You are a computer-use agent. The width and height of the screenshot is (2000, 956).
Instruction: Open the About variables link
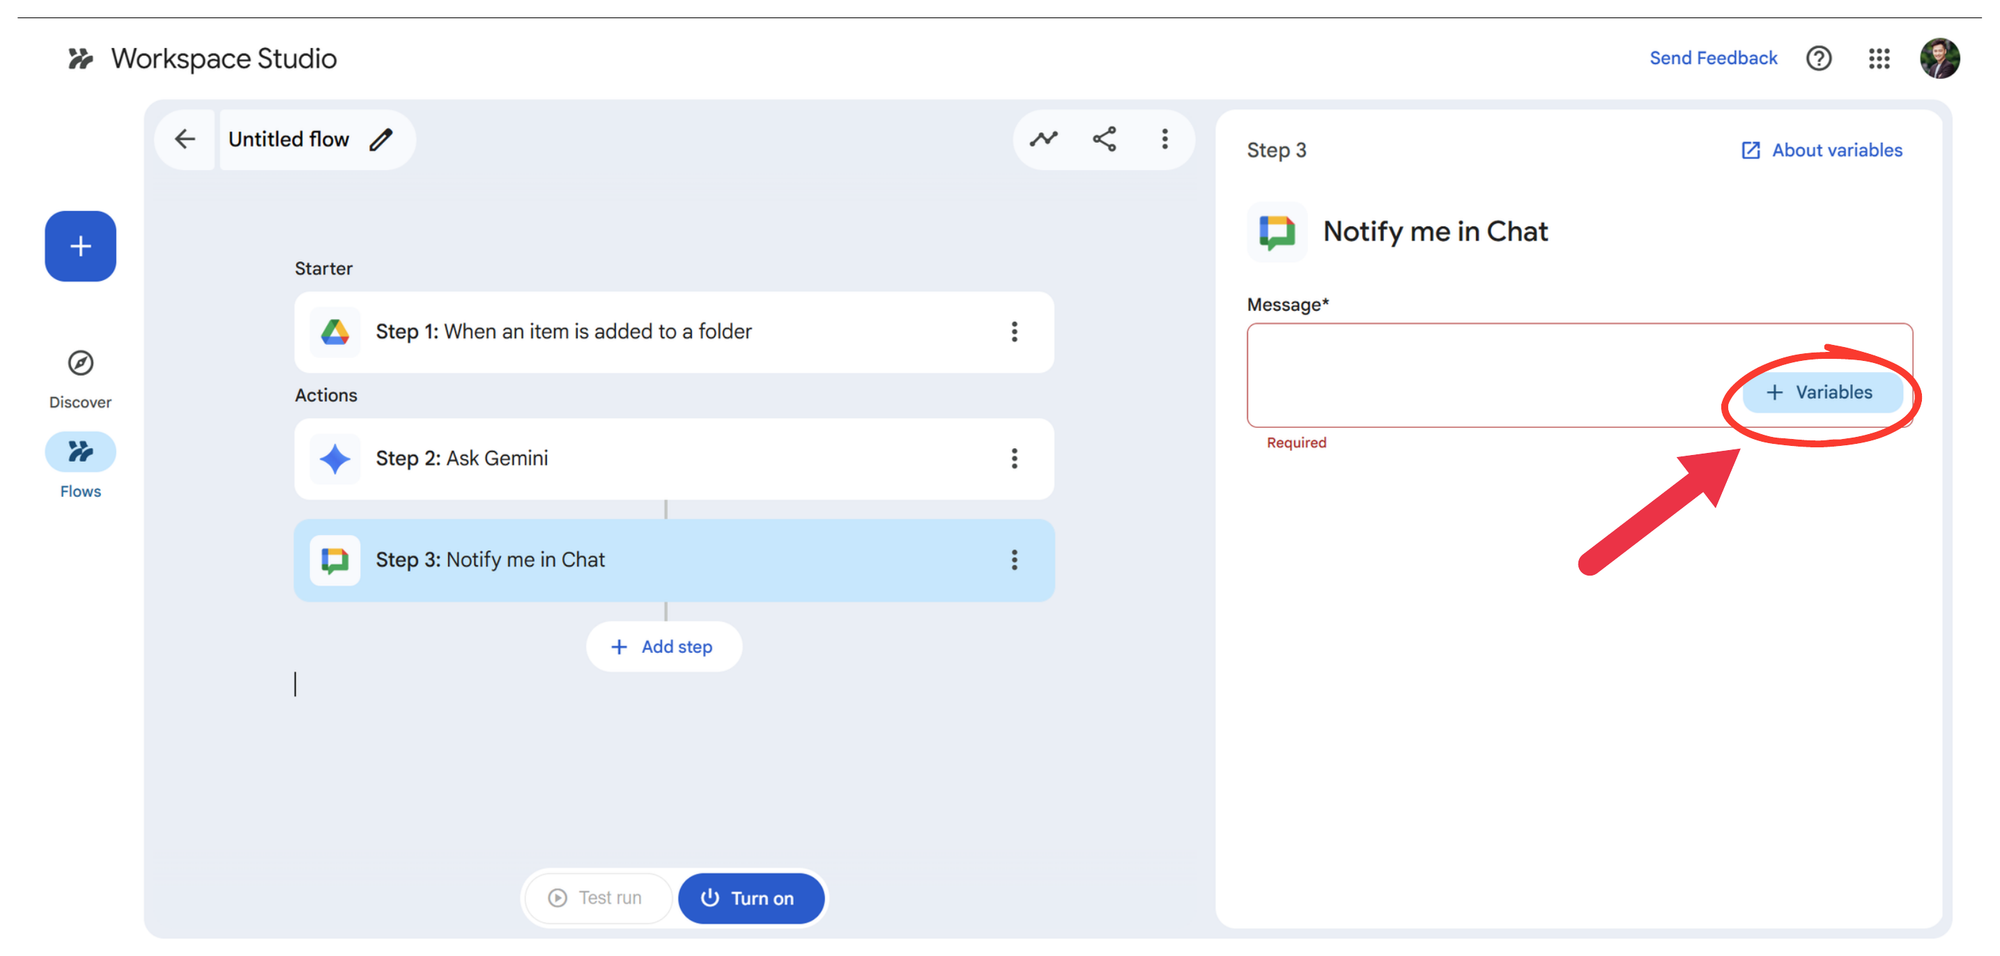click(x=1822, y=150)
